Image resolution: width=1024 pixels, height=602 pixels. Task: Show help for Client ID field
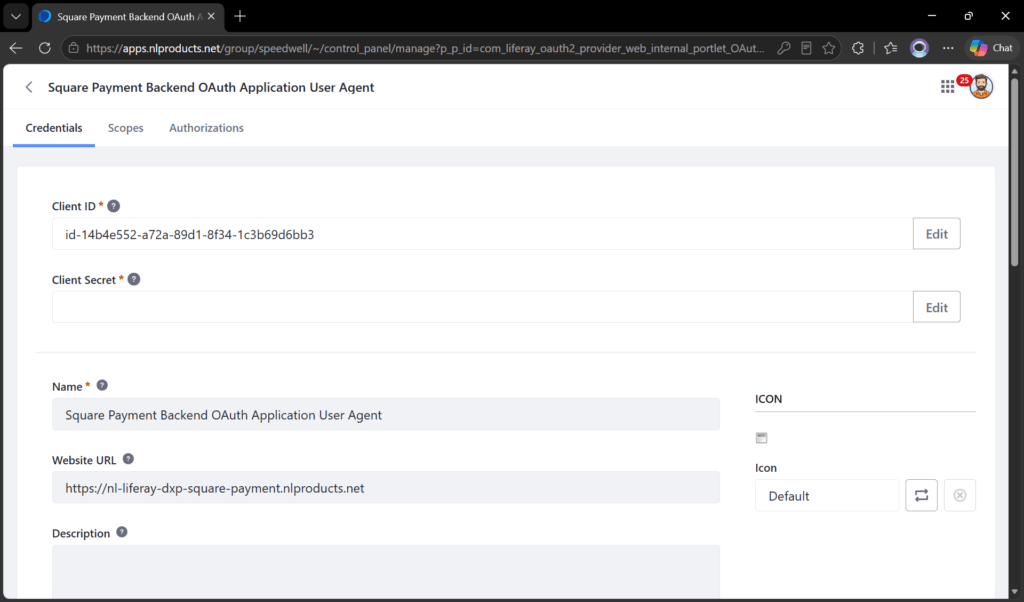click(114, 206)
